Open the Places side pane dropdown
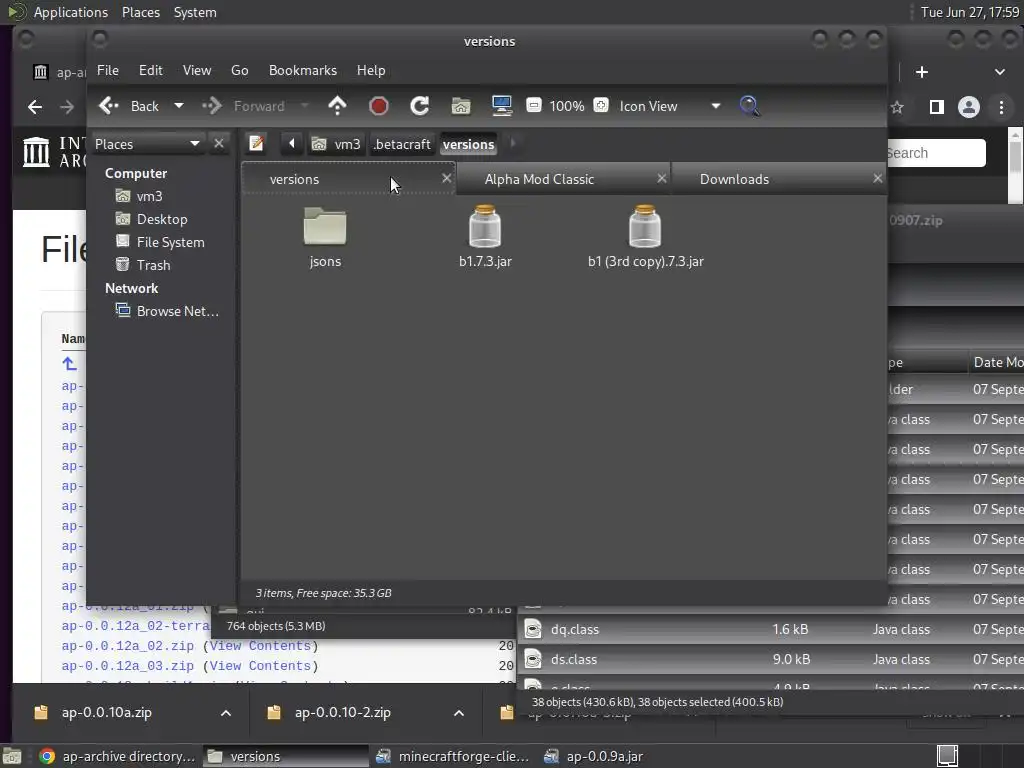 coord(148,144)
